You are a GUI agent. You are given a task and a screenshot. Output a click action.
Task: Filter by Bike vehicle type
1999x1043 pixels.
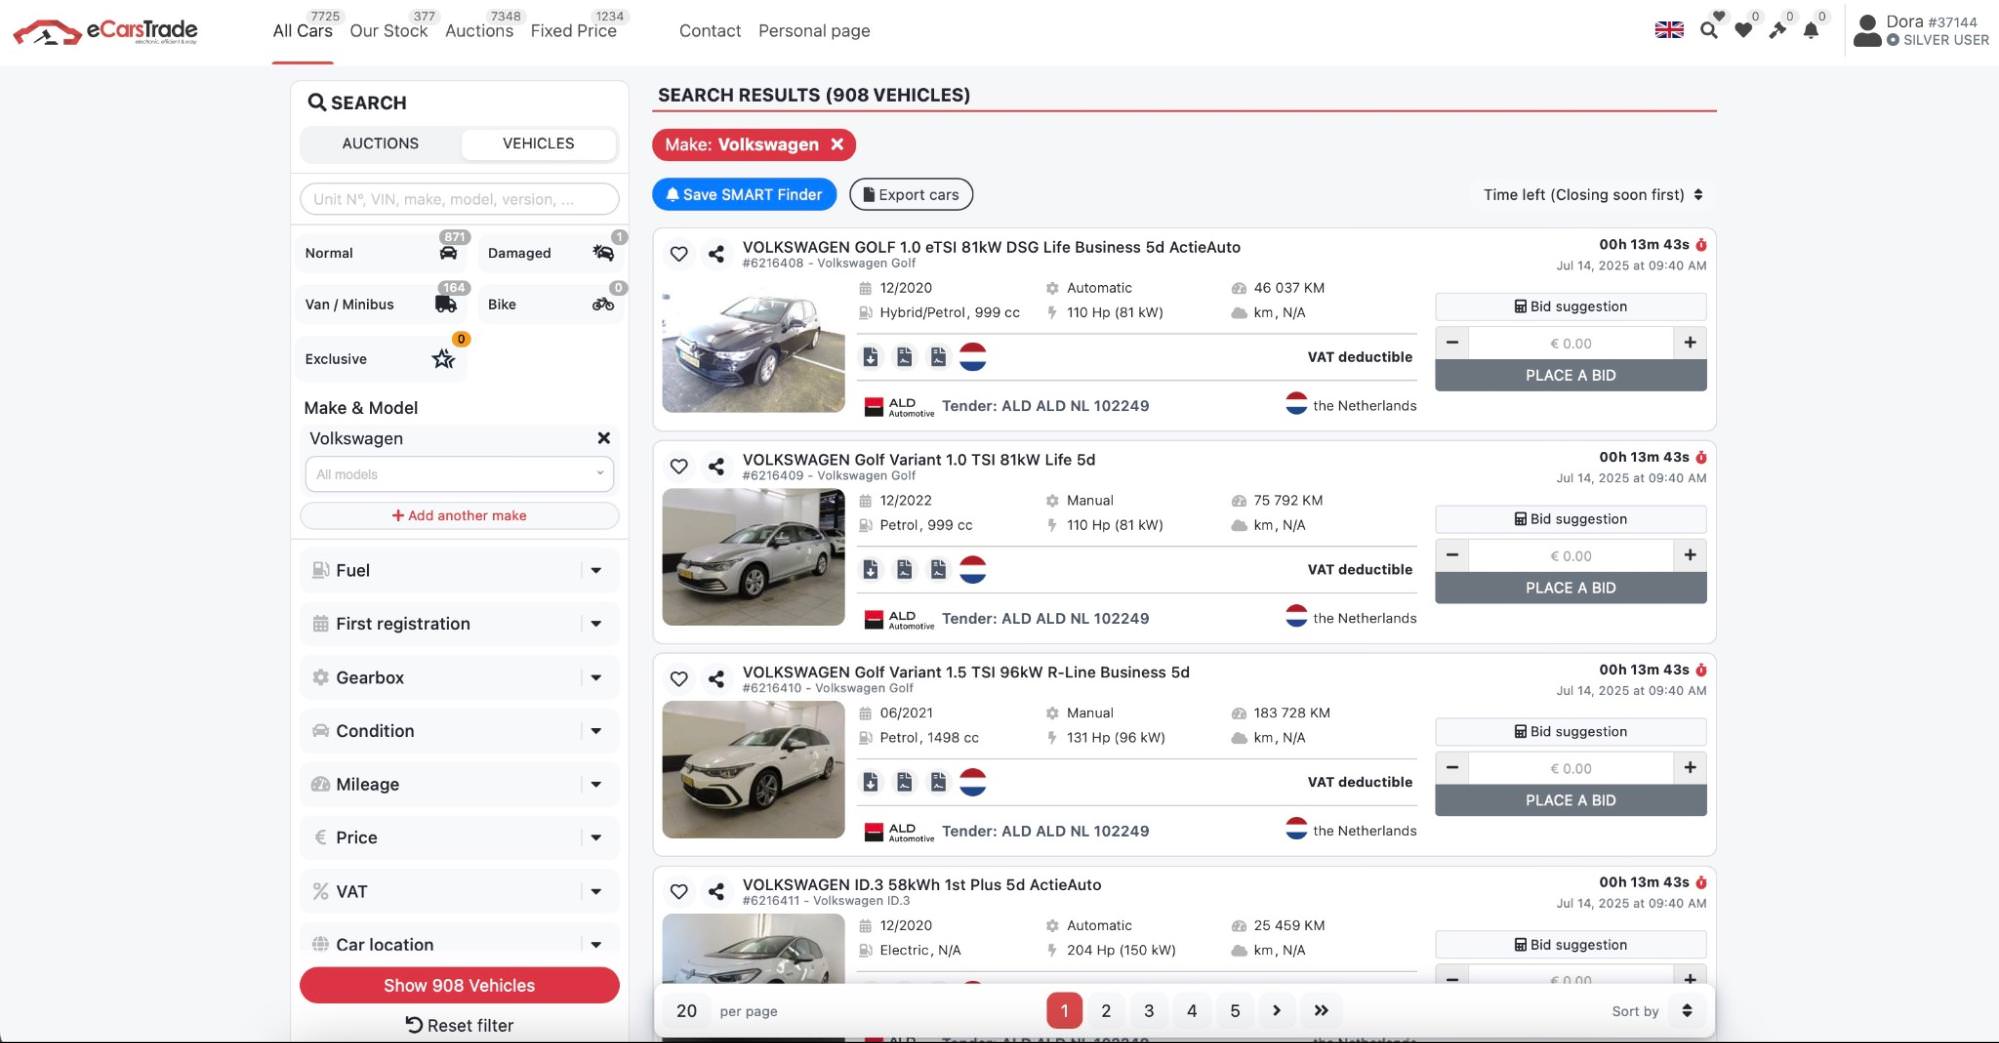click(x=551, y=304)
